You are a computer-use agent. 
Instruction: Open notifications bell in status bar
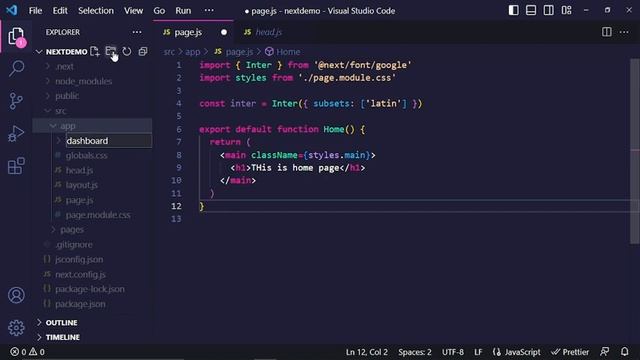point(624,351)
